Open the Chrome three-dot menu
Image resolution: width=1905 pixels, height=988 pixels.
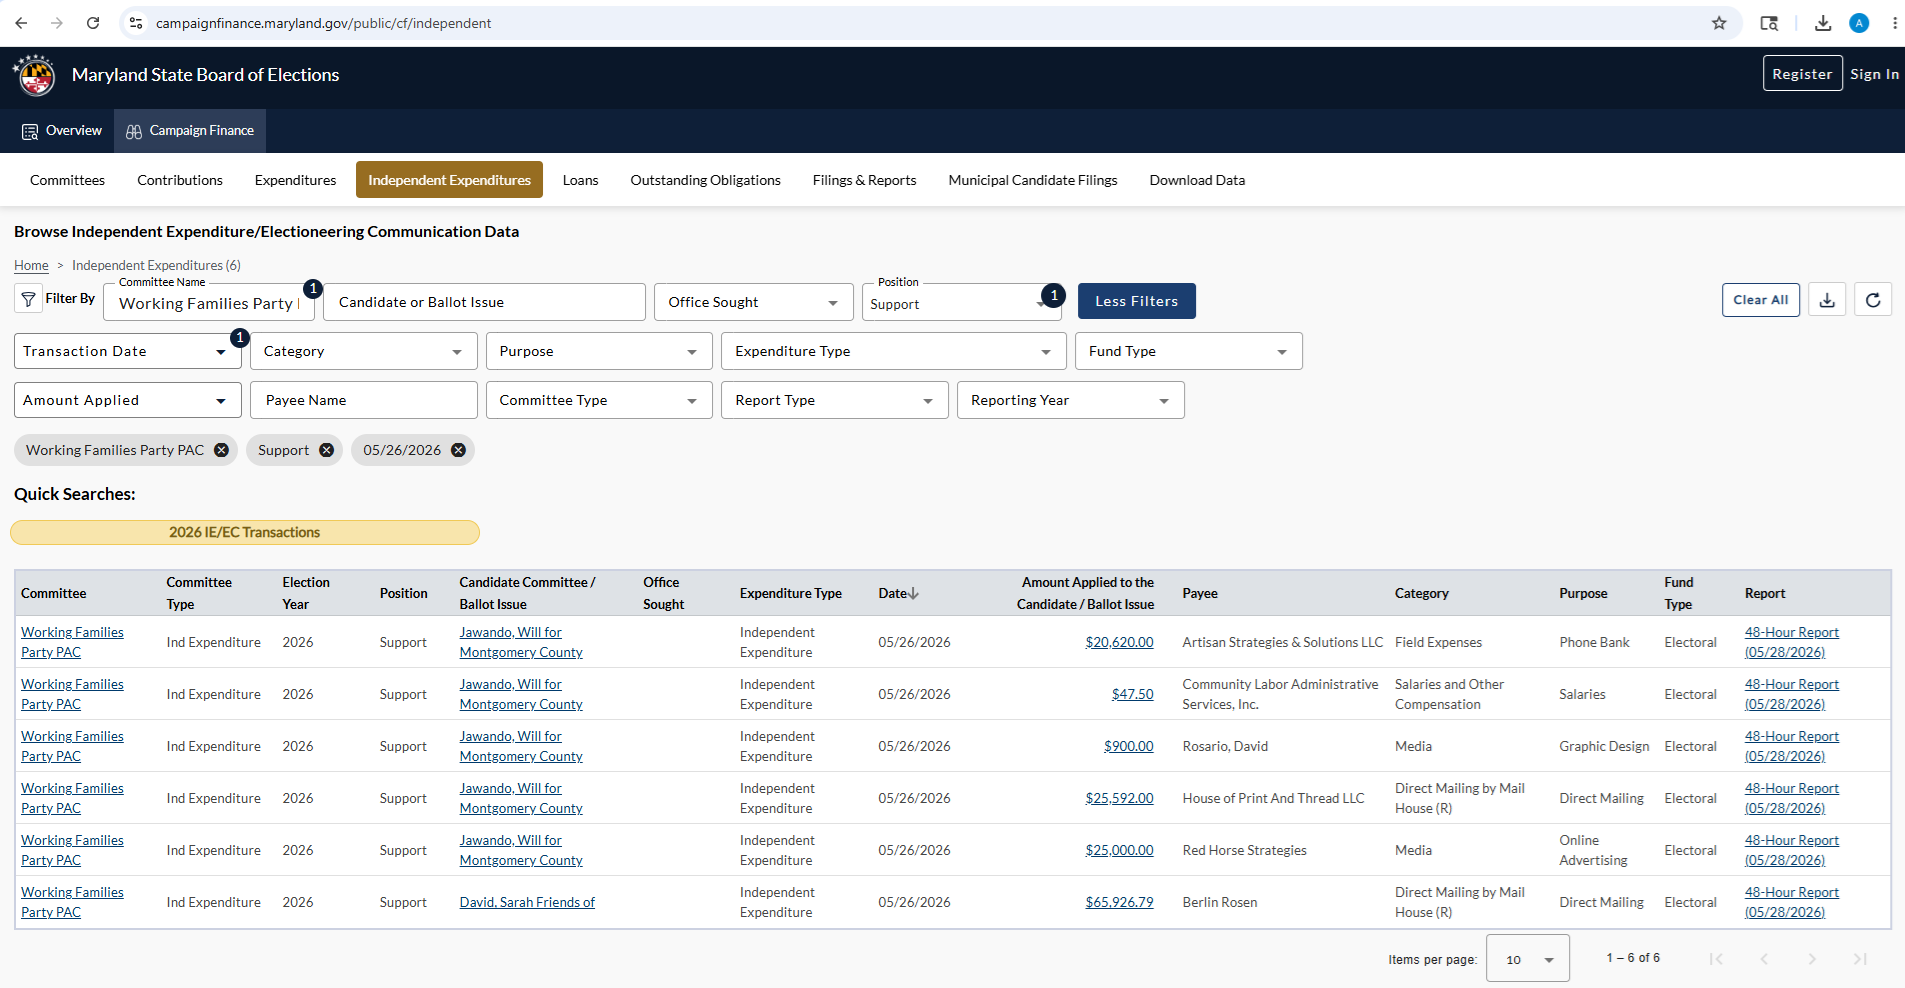1894,23
